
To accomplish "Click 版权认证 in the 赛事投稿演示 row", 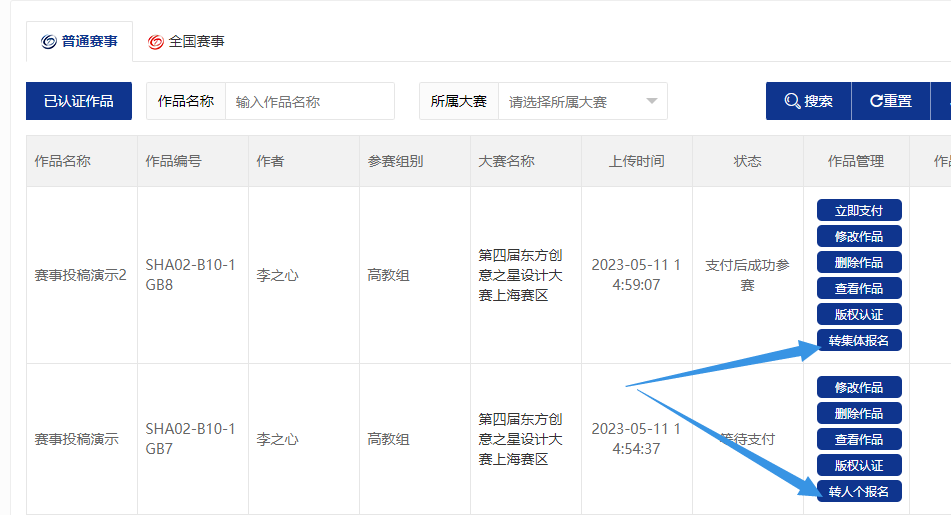I will tap(859, 465).
